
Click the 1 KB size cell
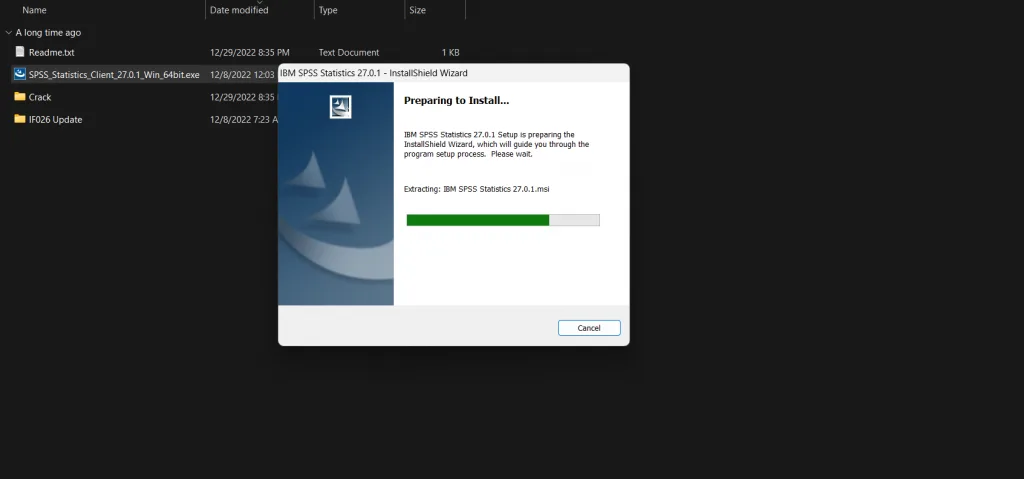click(451, 52)
